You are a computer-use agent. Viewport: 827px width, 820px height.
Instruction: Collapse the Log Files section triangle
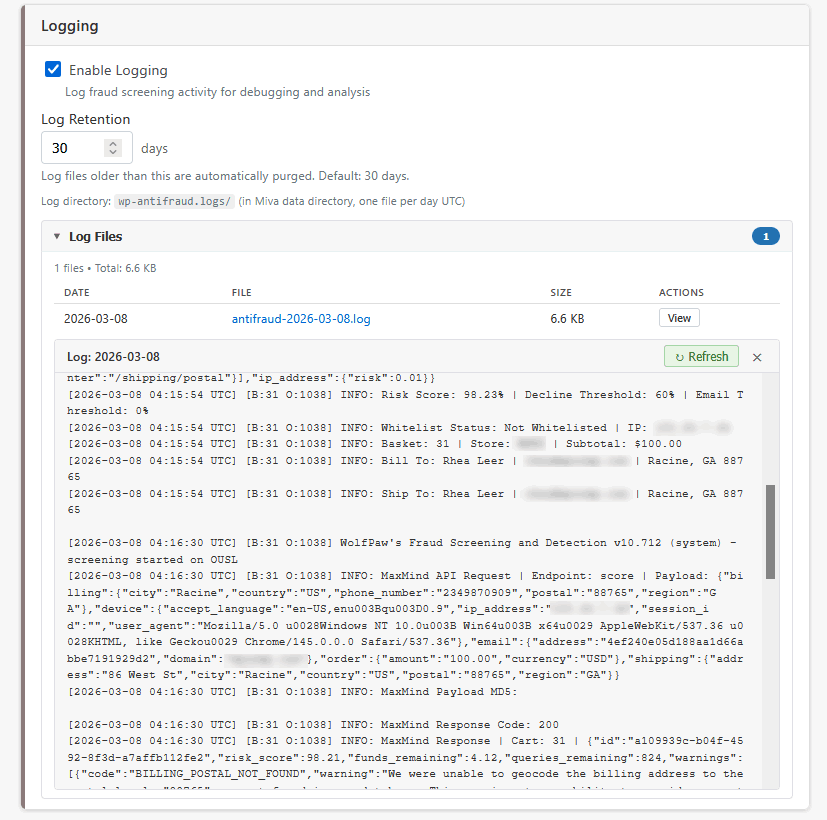pos(57,237)
